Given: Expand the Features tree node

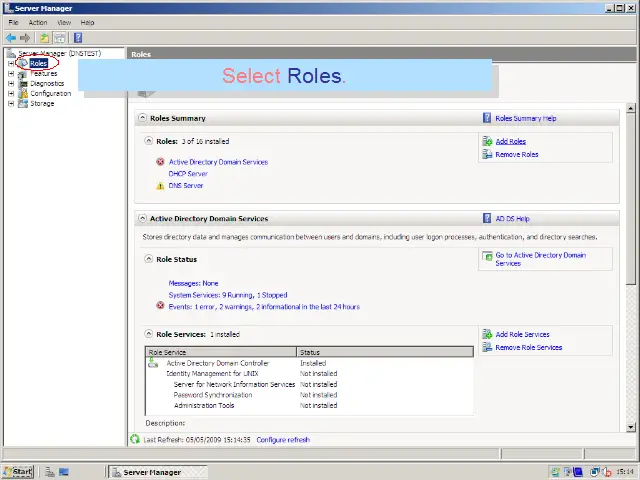Looking at the screenshot, I should (x=11, y=74).
